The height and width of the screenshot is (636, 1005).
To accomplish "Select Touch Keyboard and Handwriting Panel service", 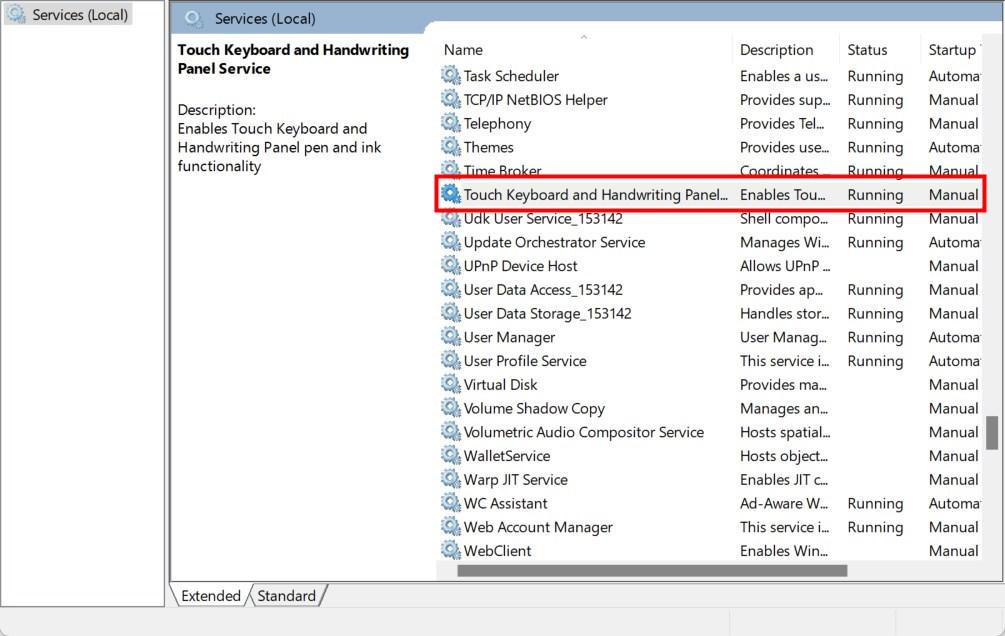I will 595,195.
